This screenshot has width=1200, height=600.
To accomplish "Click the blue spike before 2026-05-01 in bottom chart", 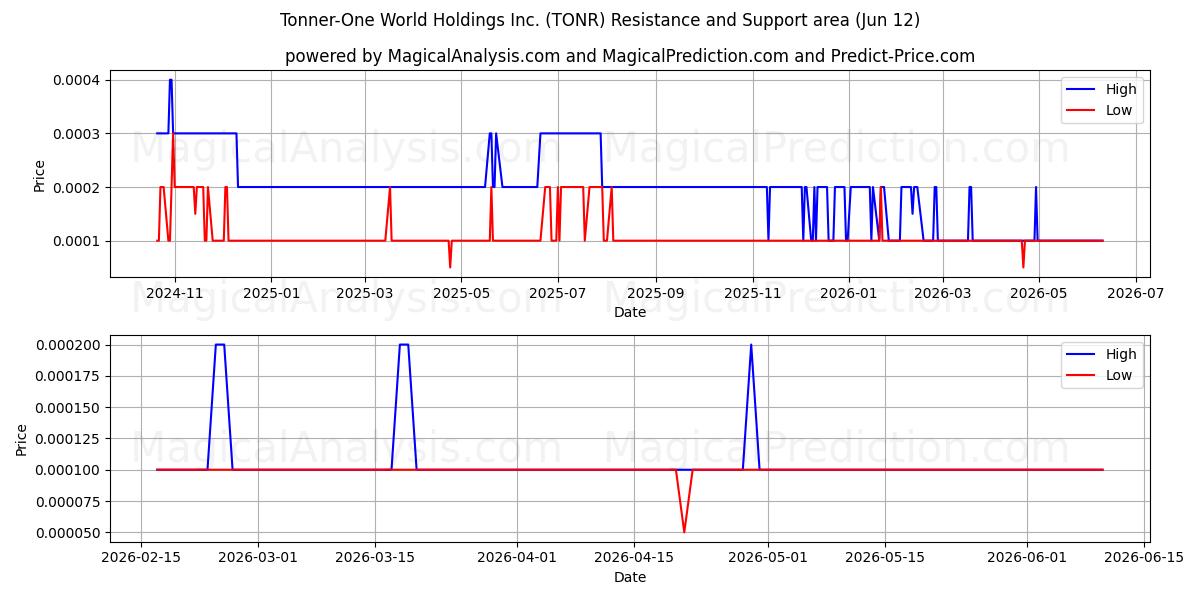I will 751,345.
